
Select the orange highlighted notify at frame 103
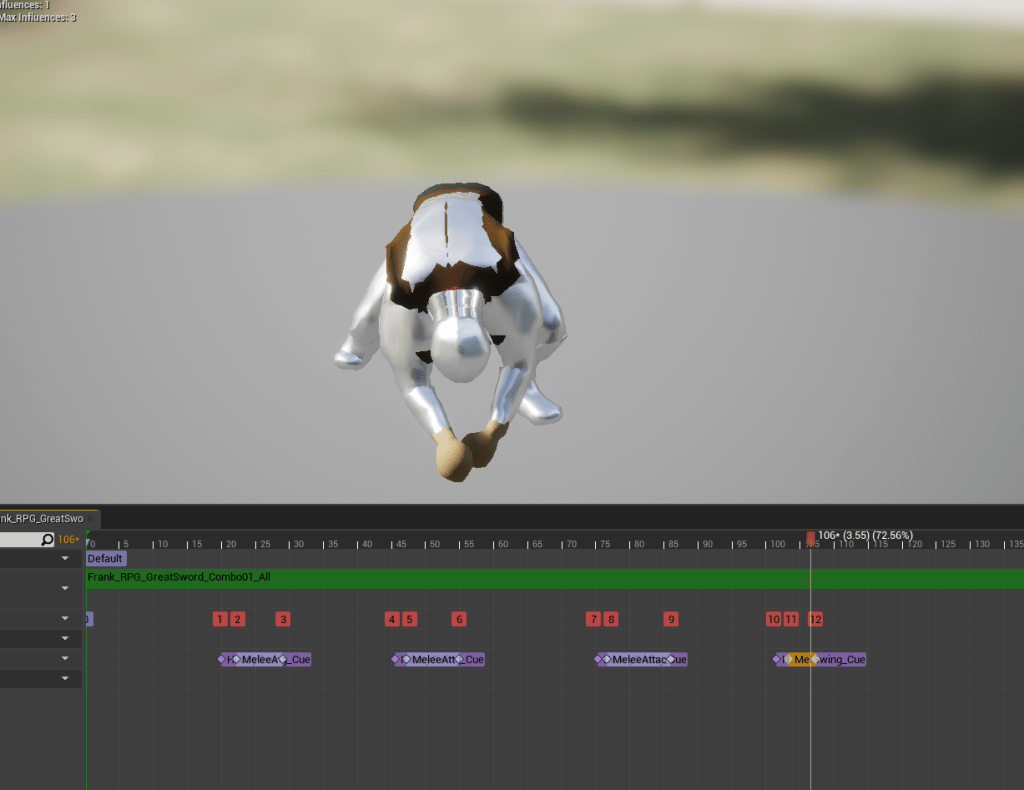(x=800, y=659)
